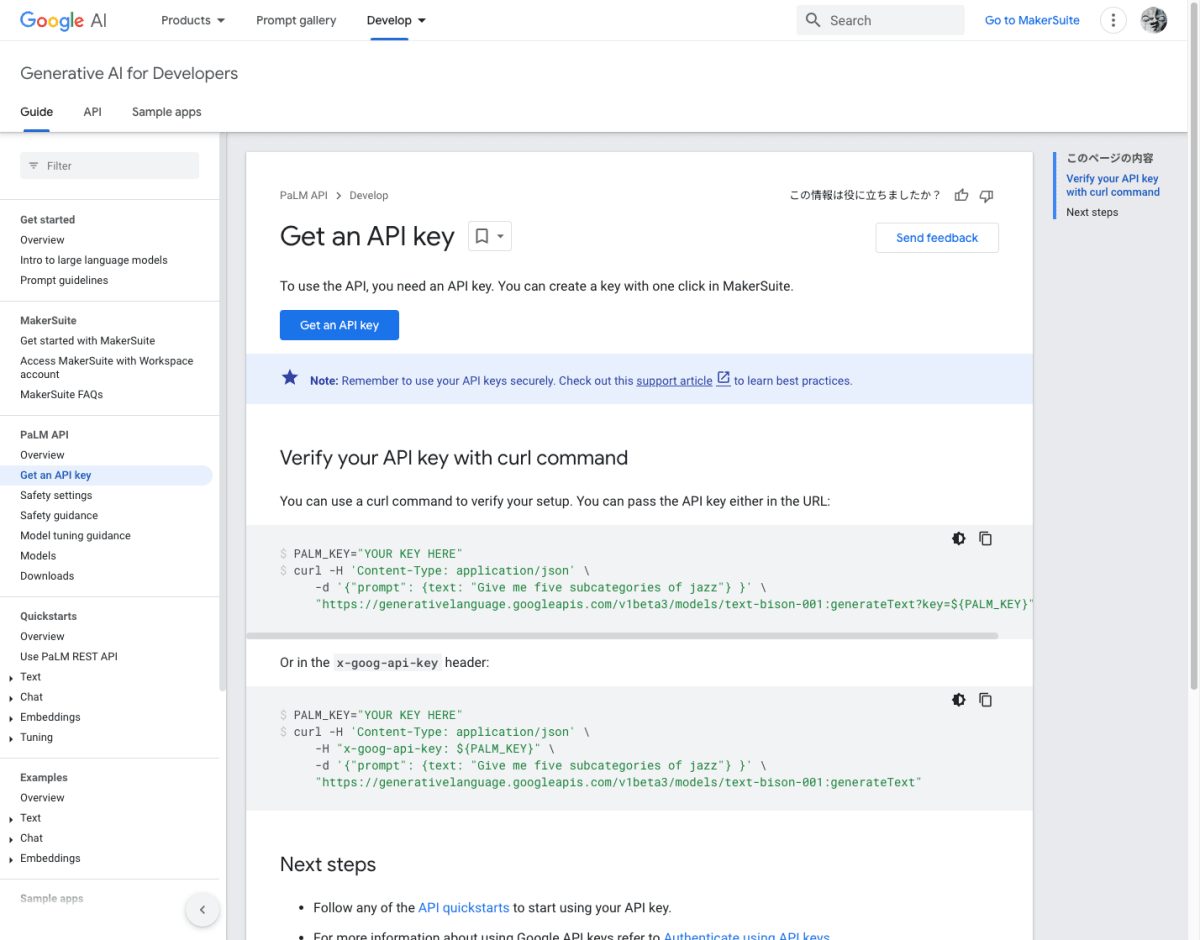The image size is (1200, 940).
Task: Expand Embeddings under Examples
Action: (x=11, y=858)
